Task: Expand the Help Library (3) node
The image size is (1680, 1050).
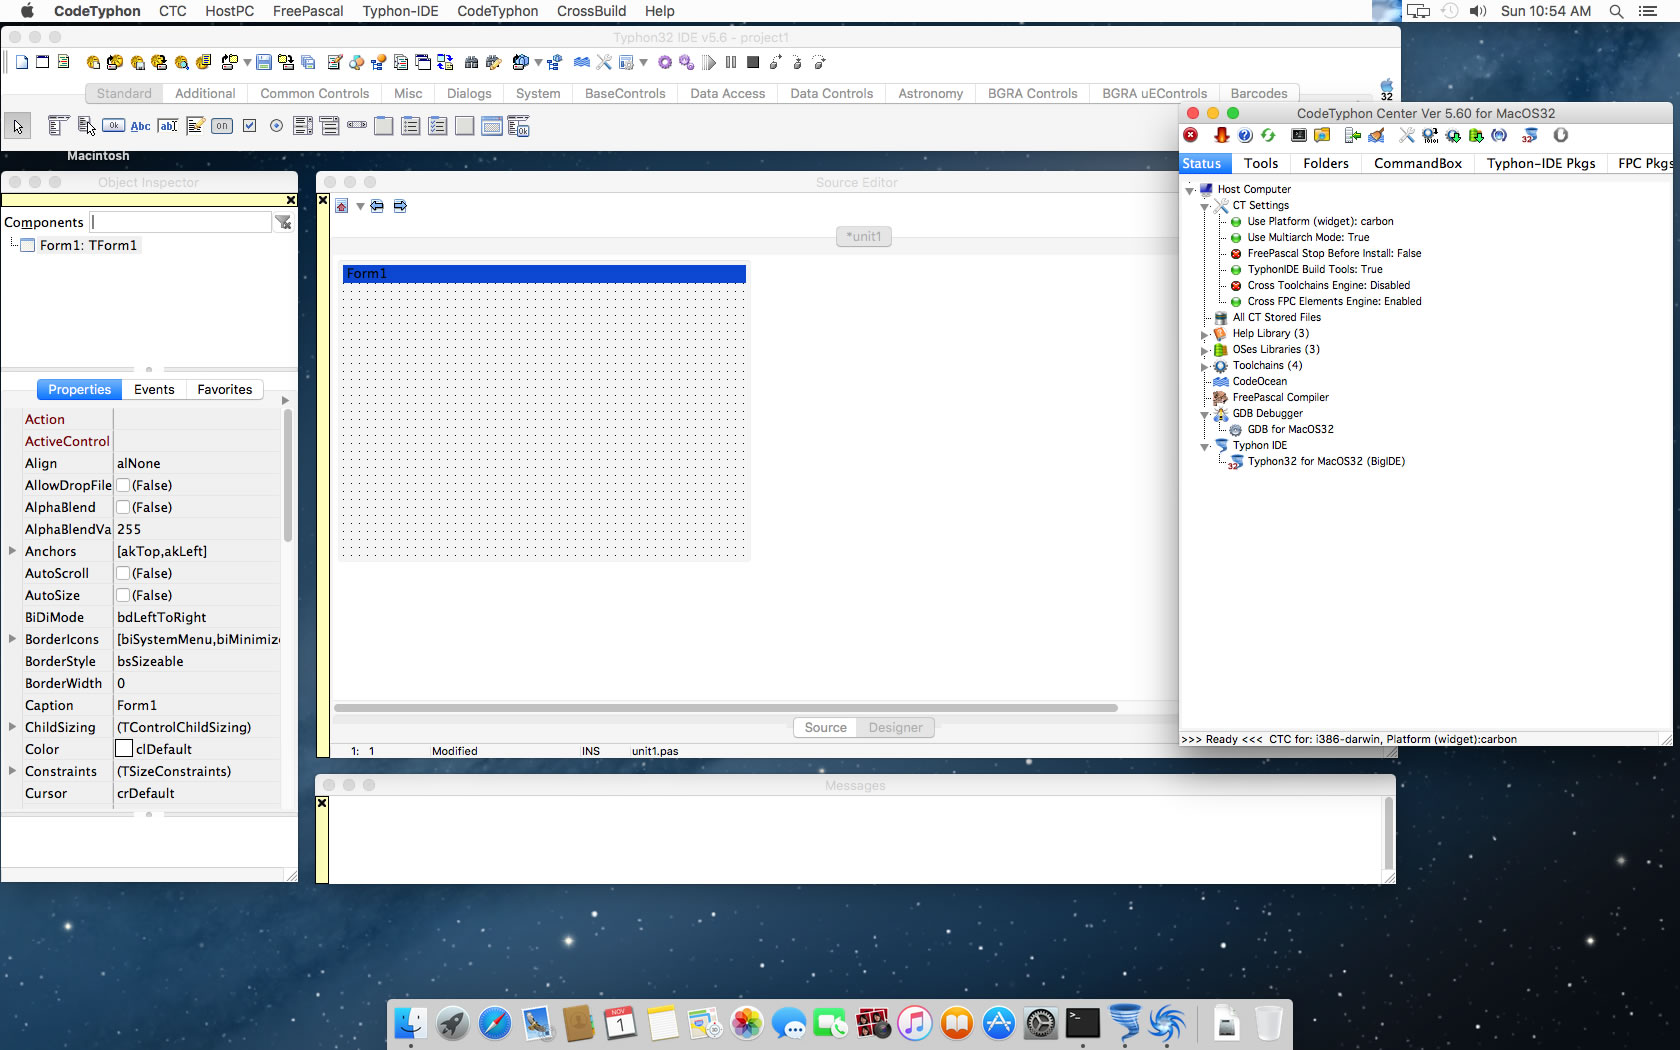Action: coord(1205,334)
